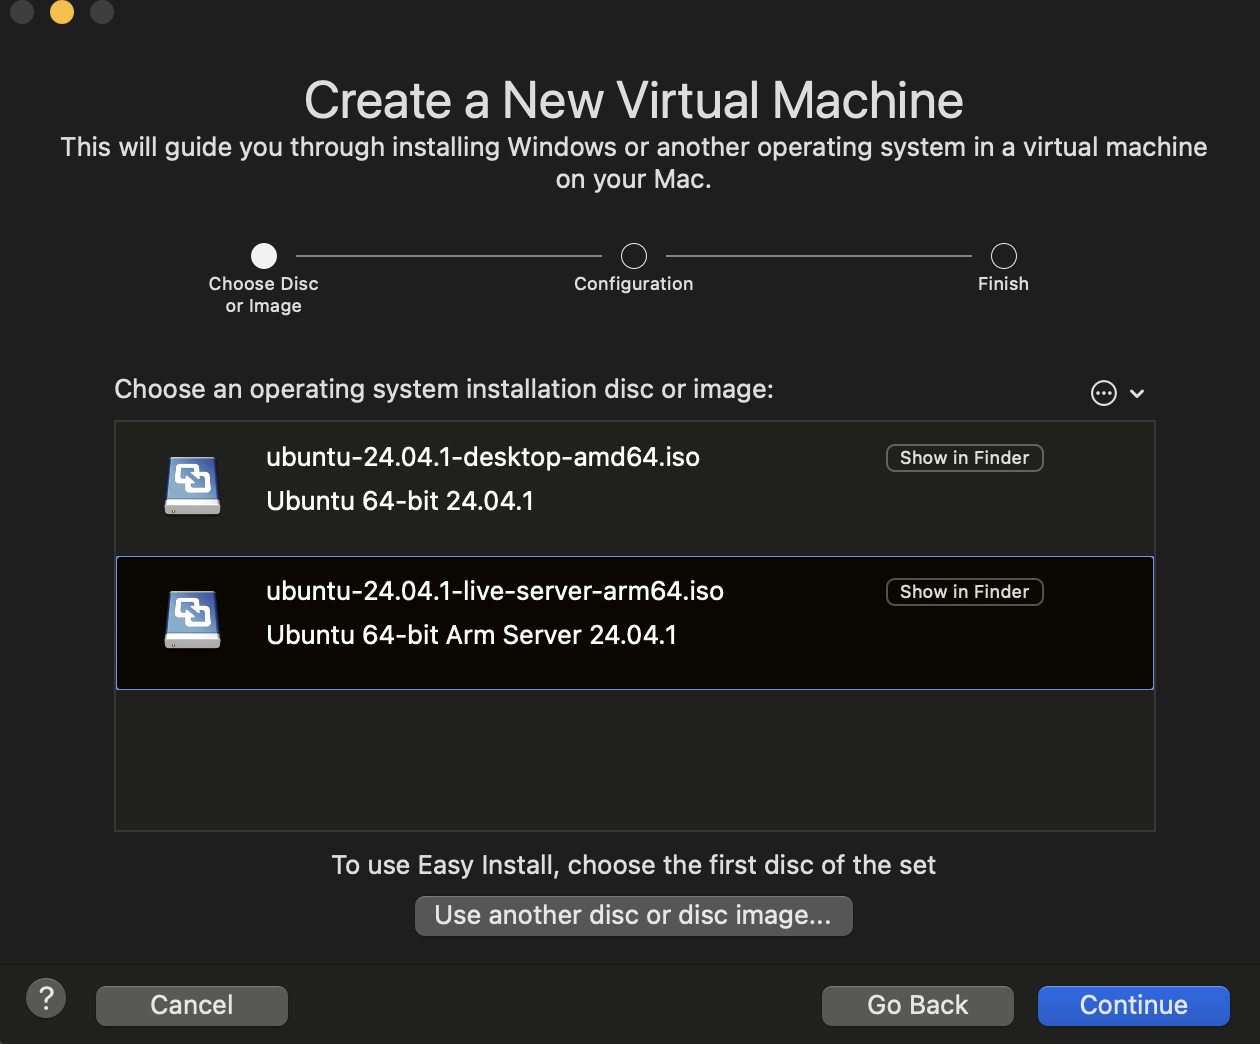The width and height of the screenshot is (1260, 1044).
Task: Click the disc icon beside ubuntu-24.04.1-live-server-arm64.iso
Action: point(192,618)
